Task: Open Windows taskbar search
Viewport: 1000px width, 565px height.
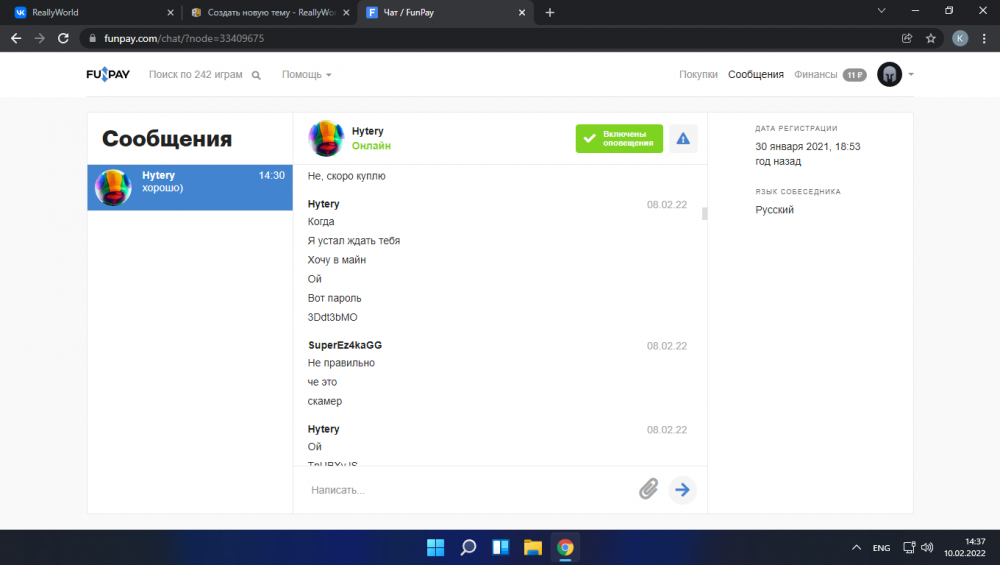Action: click(468, 547)
